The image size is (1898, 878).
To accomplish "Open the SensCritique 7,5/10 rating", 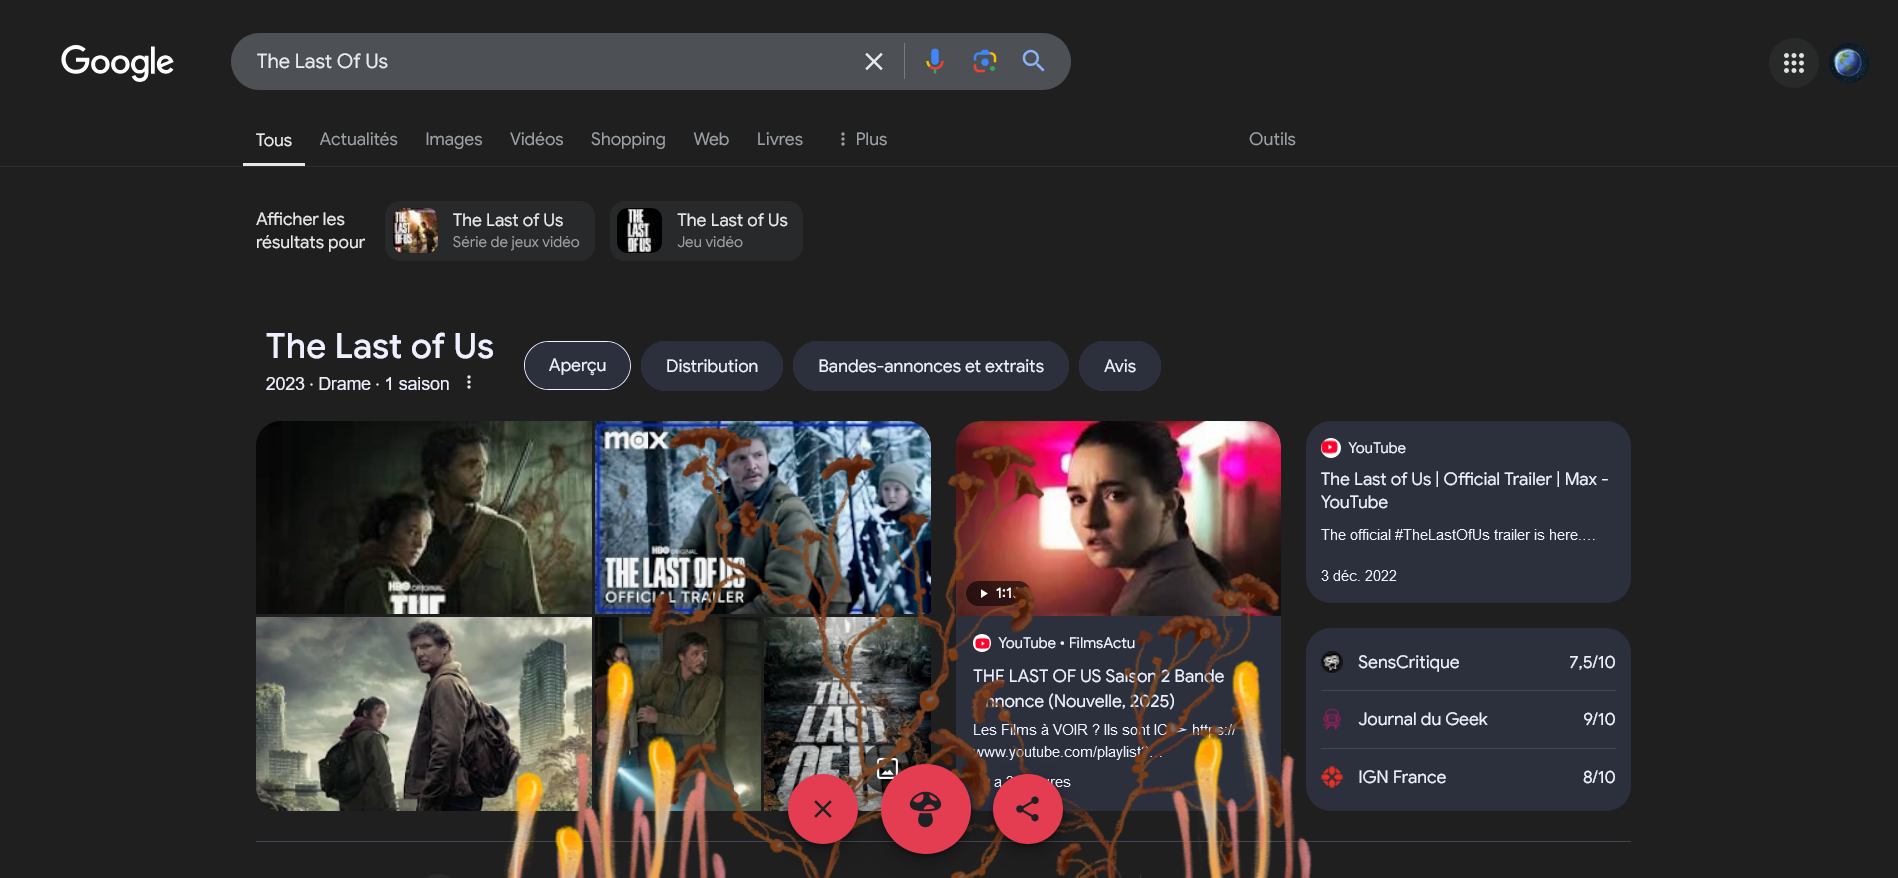I will point(1468,662).
